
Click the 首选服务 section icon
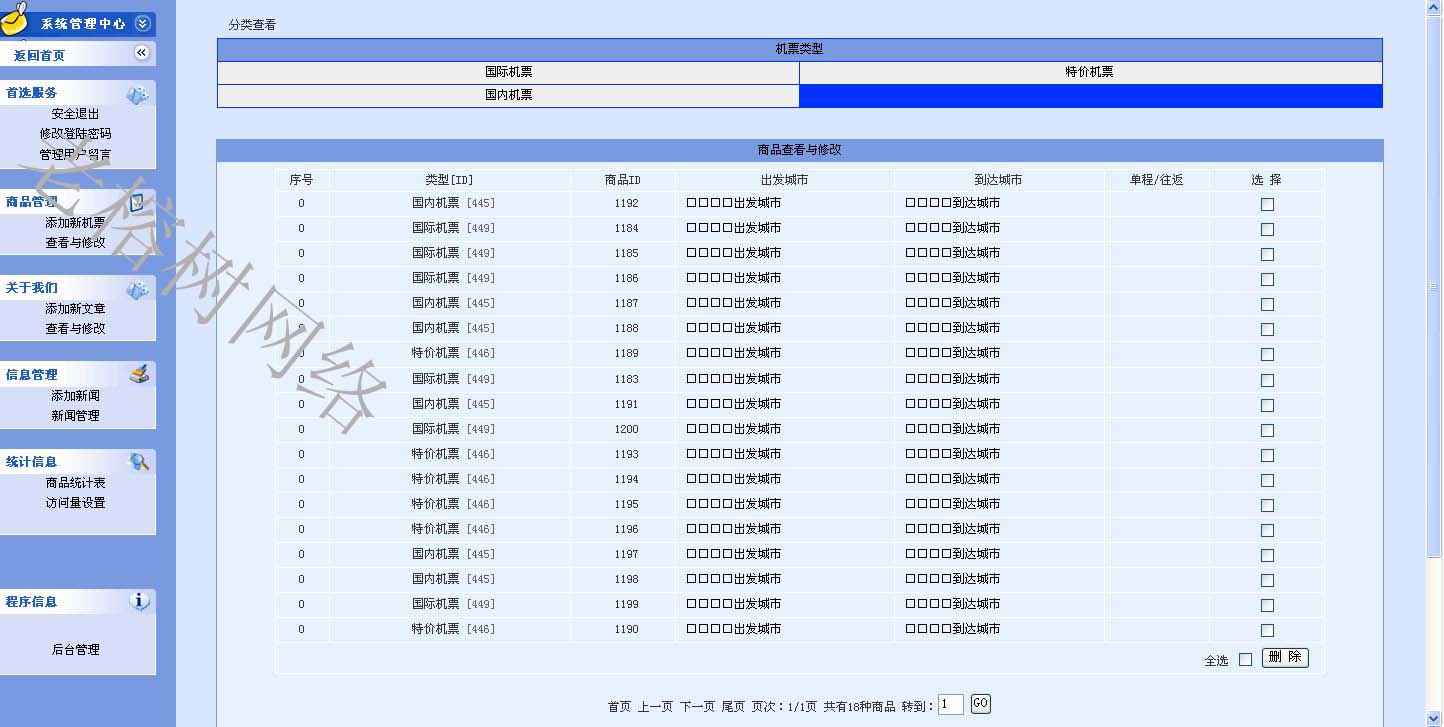(137, 94)
